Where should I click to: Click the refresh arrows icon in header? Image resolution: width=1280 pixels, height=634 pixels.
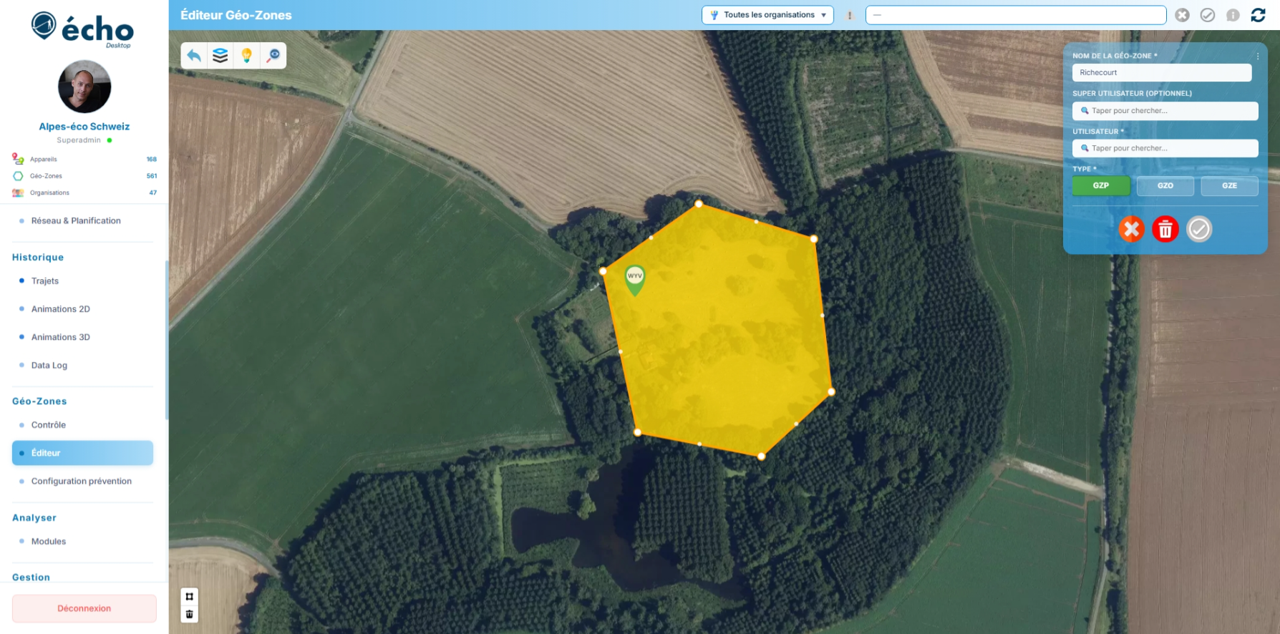coord(1258,15)
